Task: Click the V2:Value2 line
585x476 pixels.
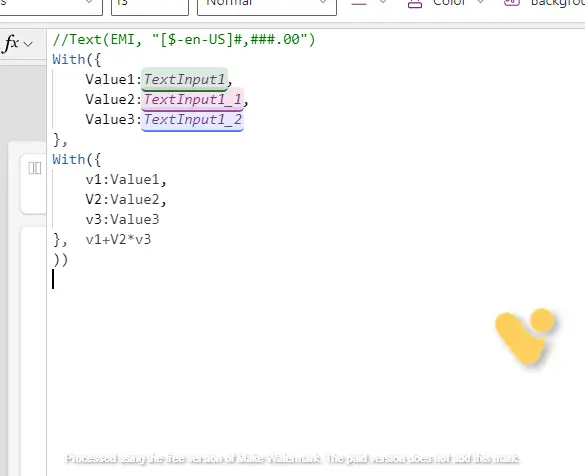Action: coord(126,200)
